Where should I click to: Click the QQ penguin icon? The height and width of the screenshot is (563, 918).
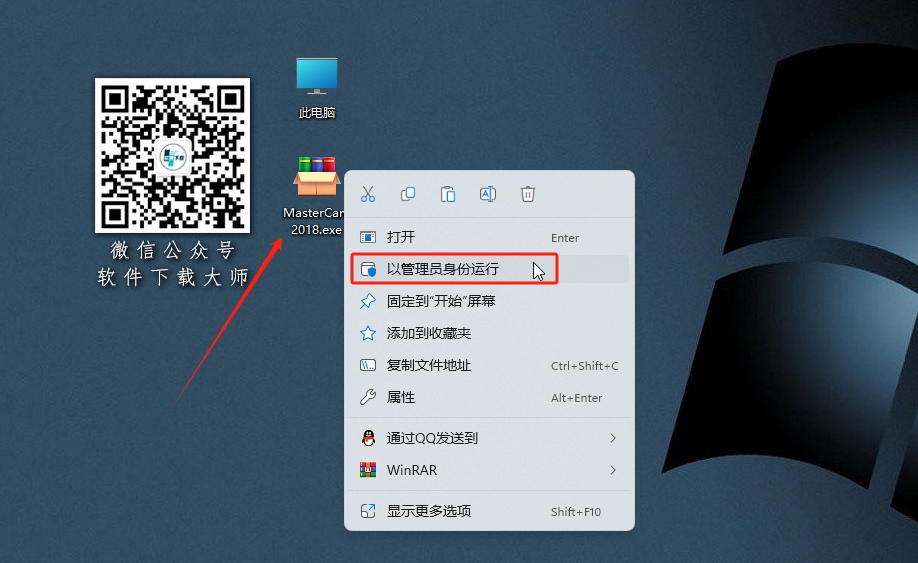click(x=368, y=438)
